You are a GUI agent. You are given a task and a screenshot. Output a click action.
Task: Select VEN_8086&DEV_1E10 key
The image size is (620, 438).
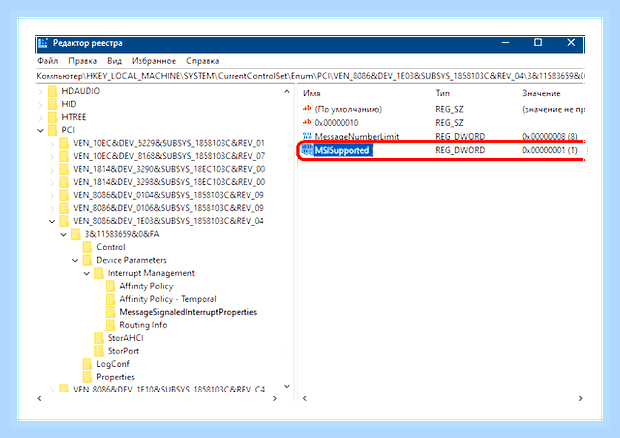point(169,389)
